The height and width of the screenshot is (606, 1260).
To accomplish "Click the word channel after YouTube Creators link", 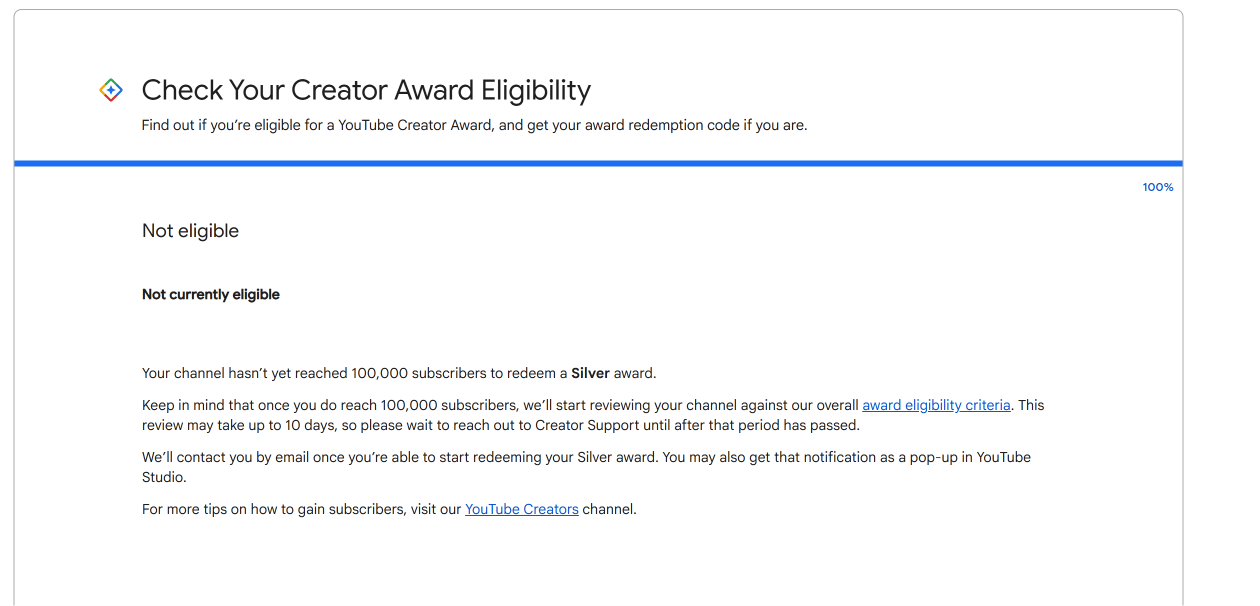I will coord(609,509).
